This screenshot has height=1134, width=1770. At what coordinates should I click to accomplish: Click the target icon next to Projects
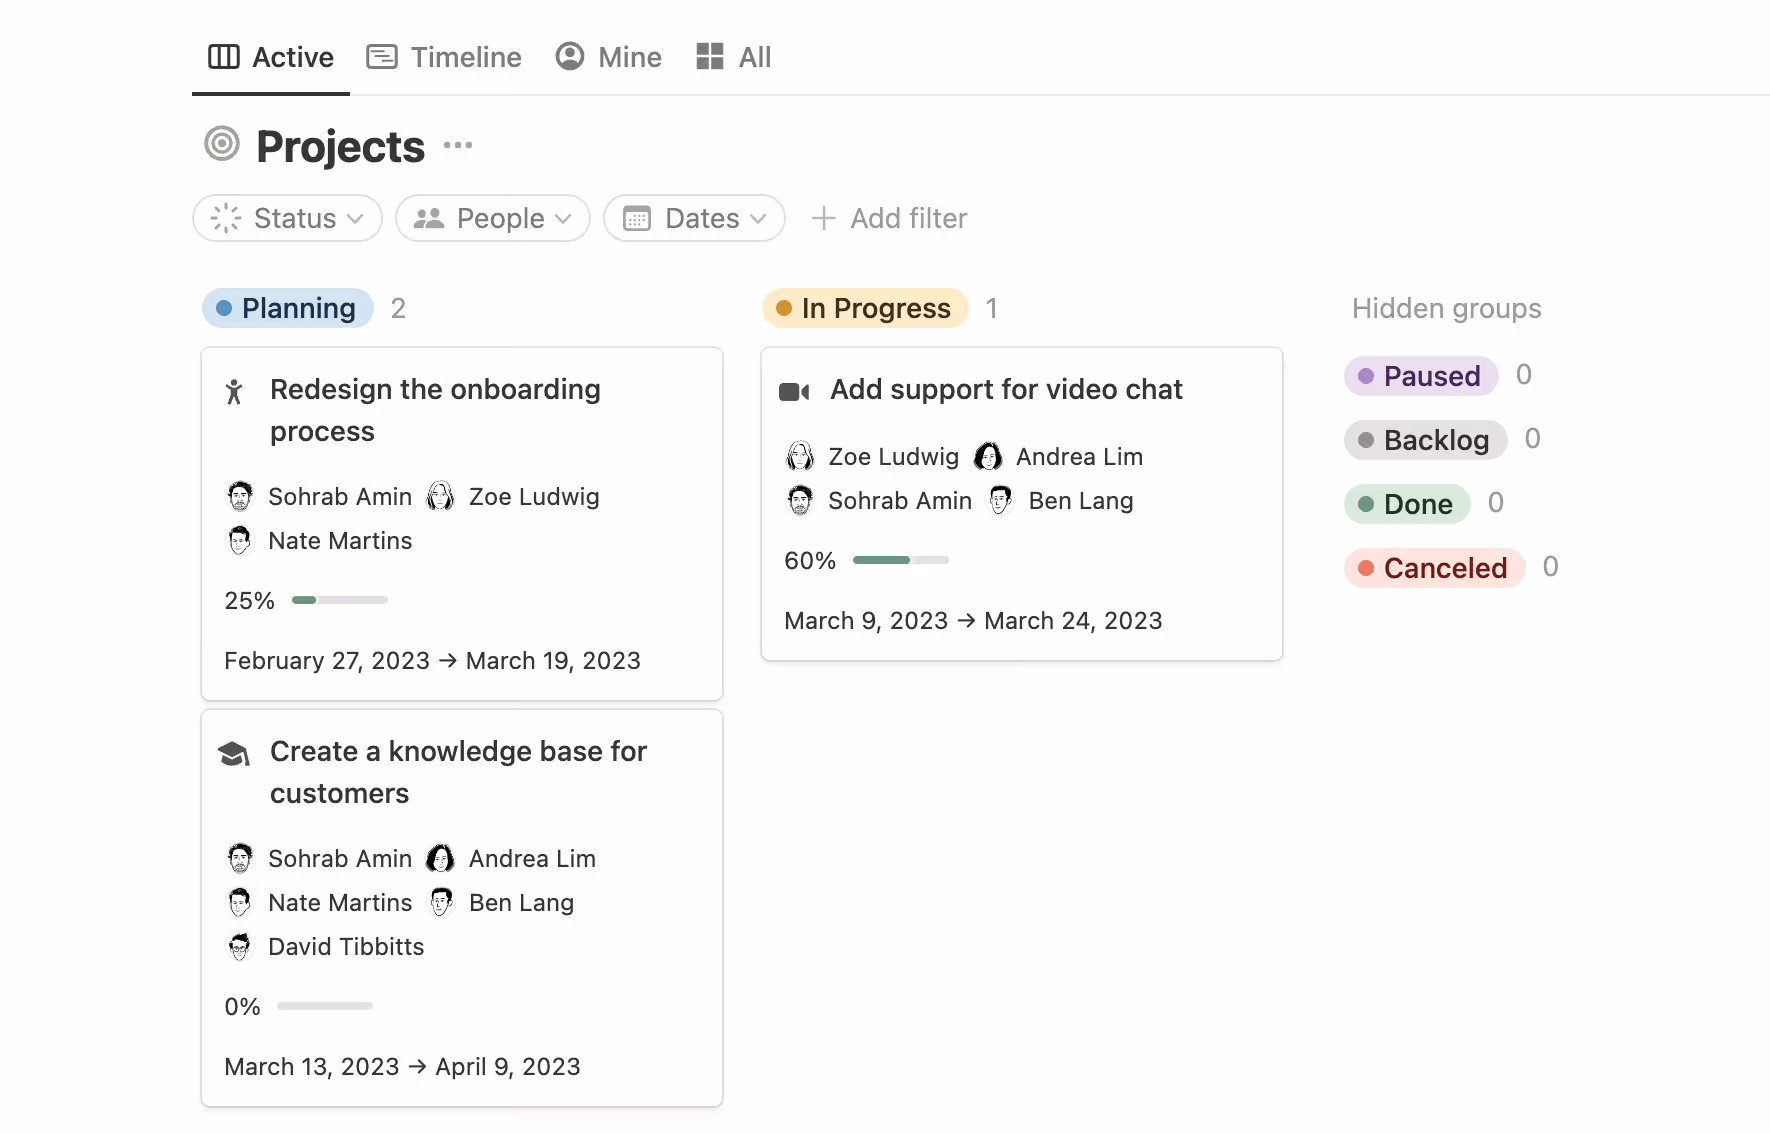point(219,145)
